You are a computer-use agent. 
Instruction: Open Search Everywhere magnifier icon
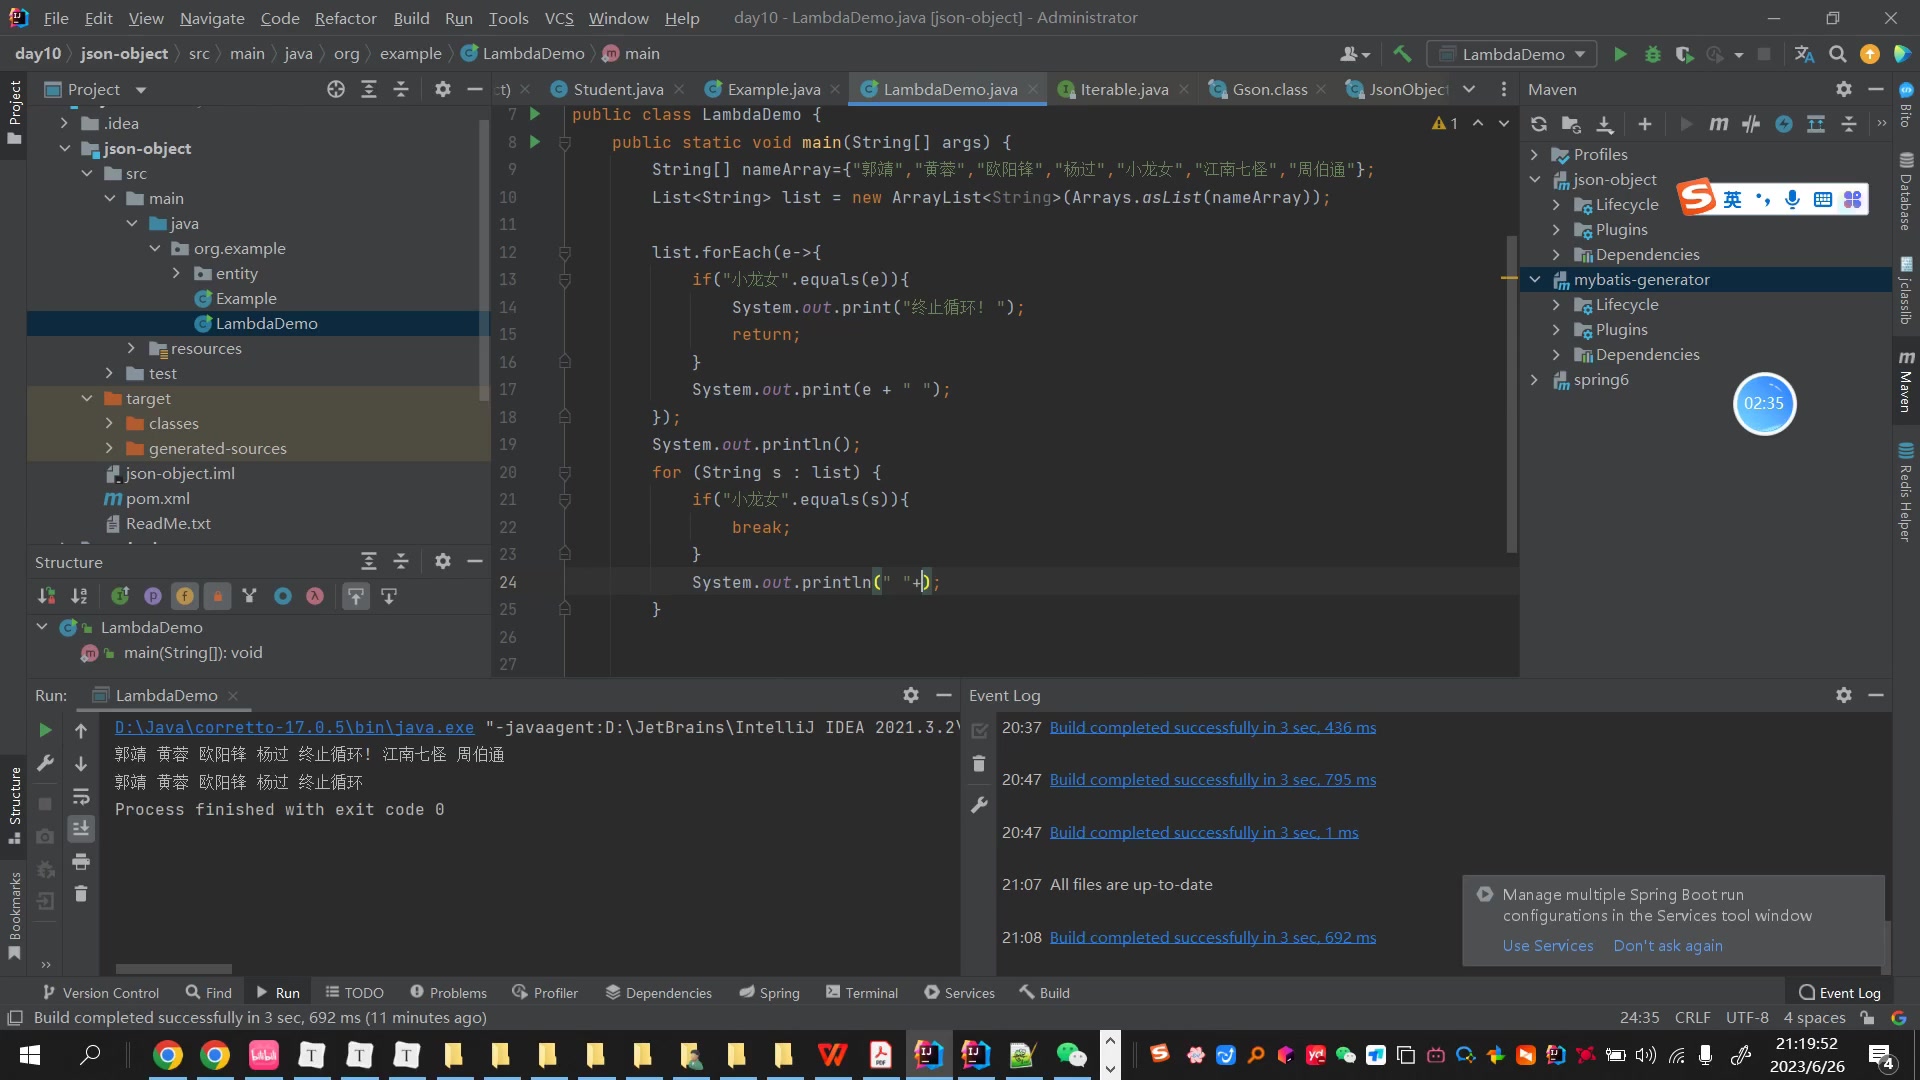pyautogui.click(x=1837, y=54)
